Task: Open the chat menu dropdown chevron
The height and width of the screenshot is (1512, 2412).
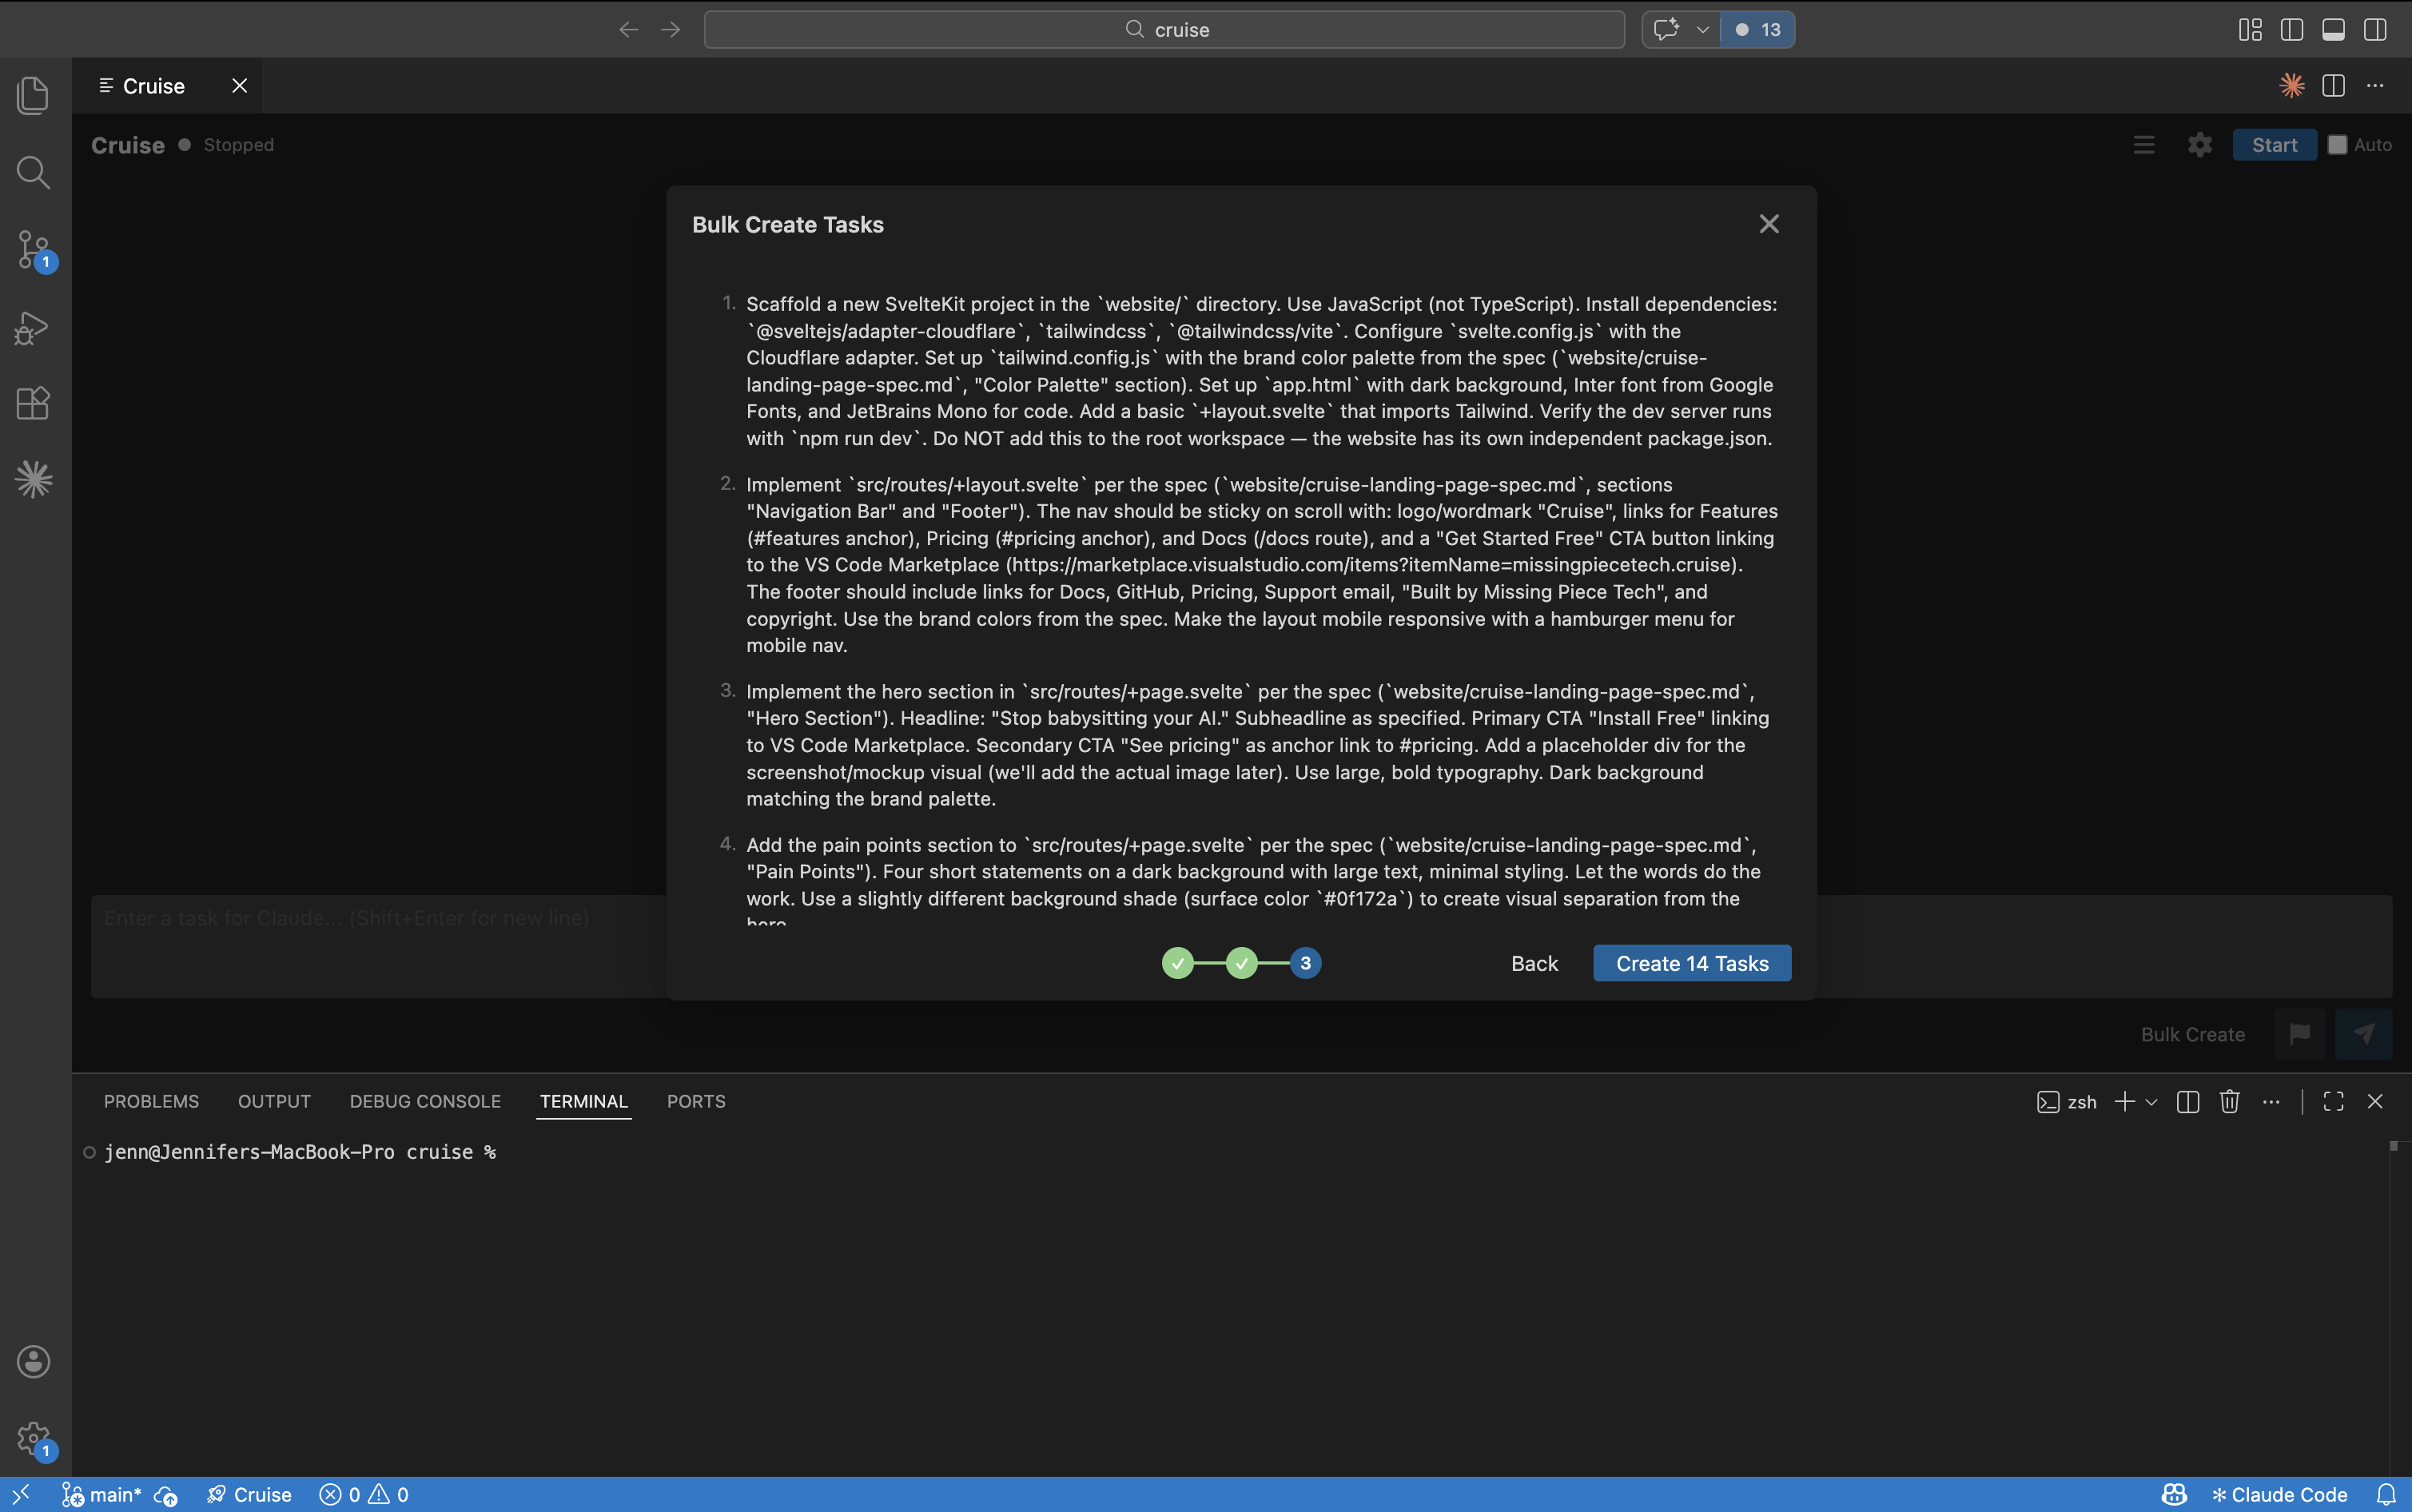Action: pos(1702,30)
